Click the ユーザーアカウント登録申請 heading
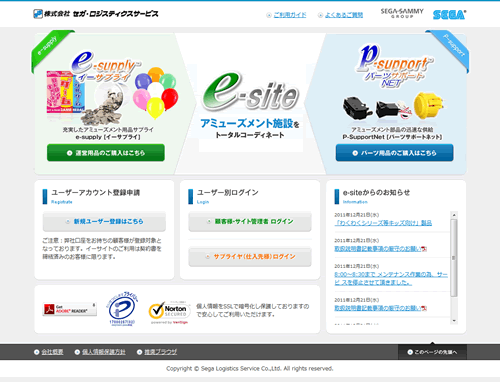The width and height of the screenshot is (500, 382). click(95, 193)
